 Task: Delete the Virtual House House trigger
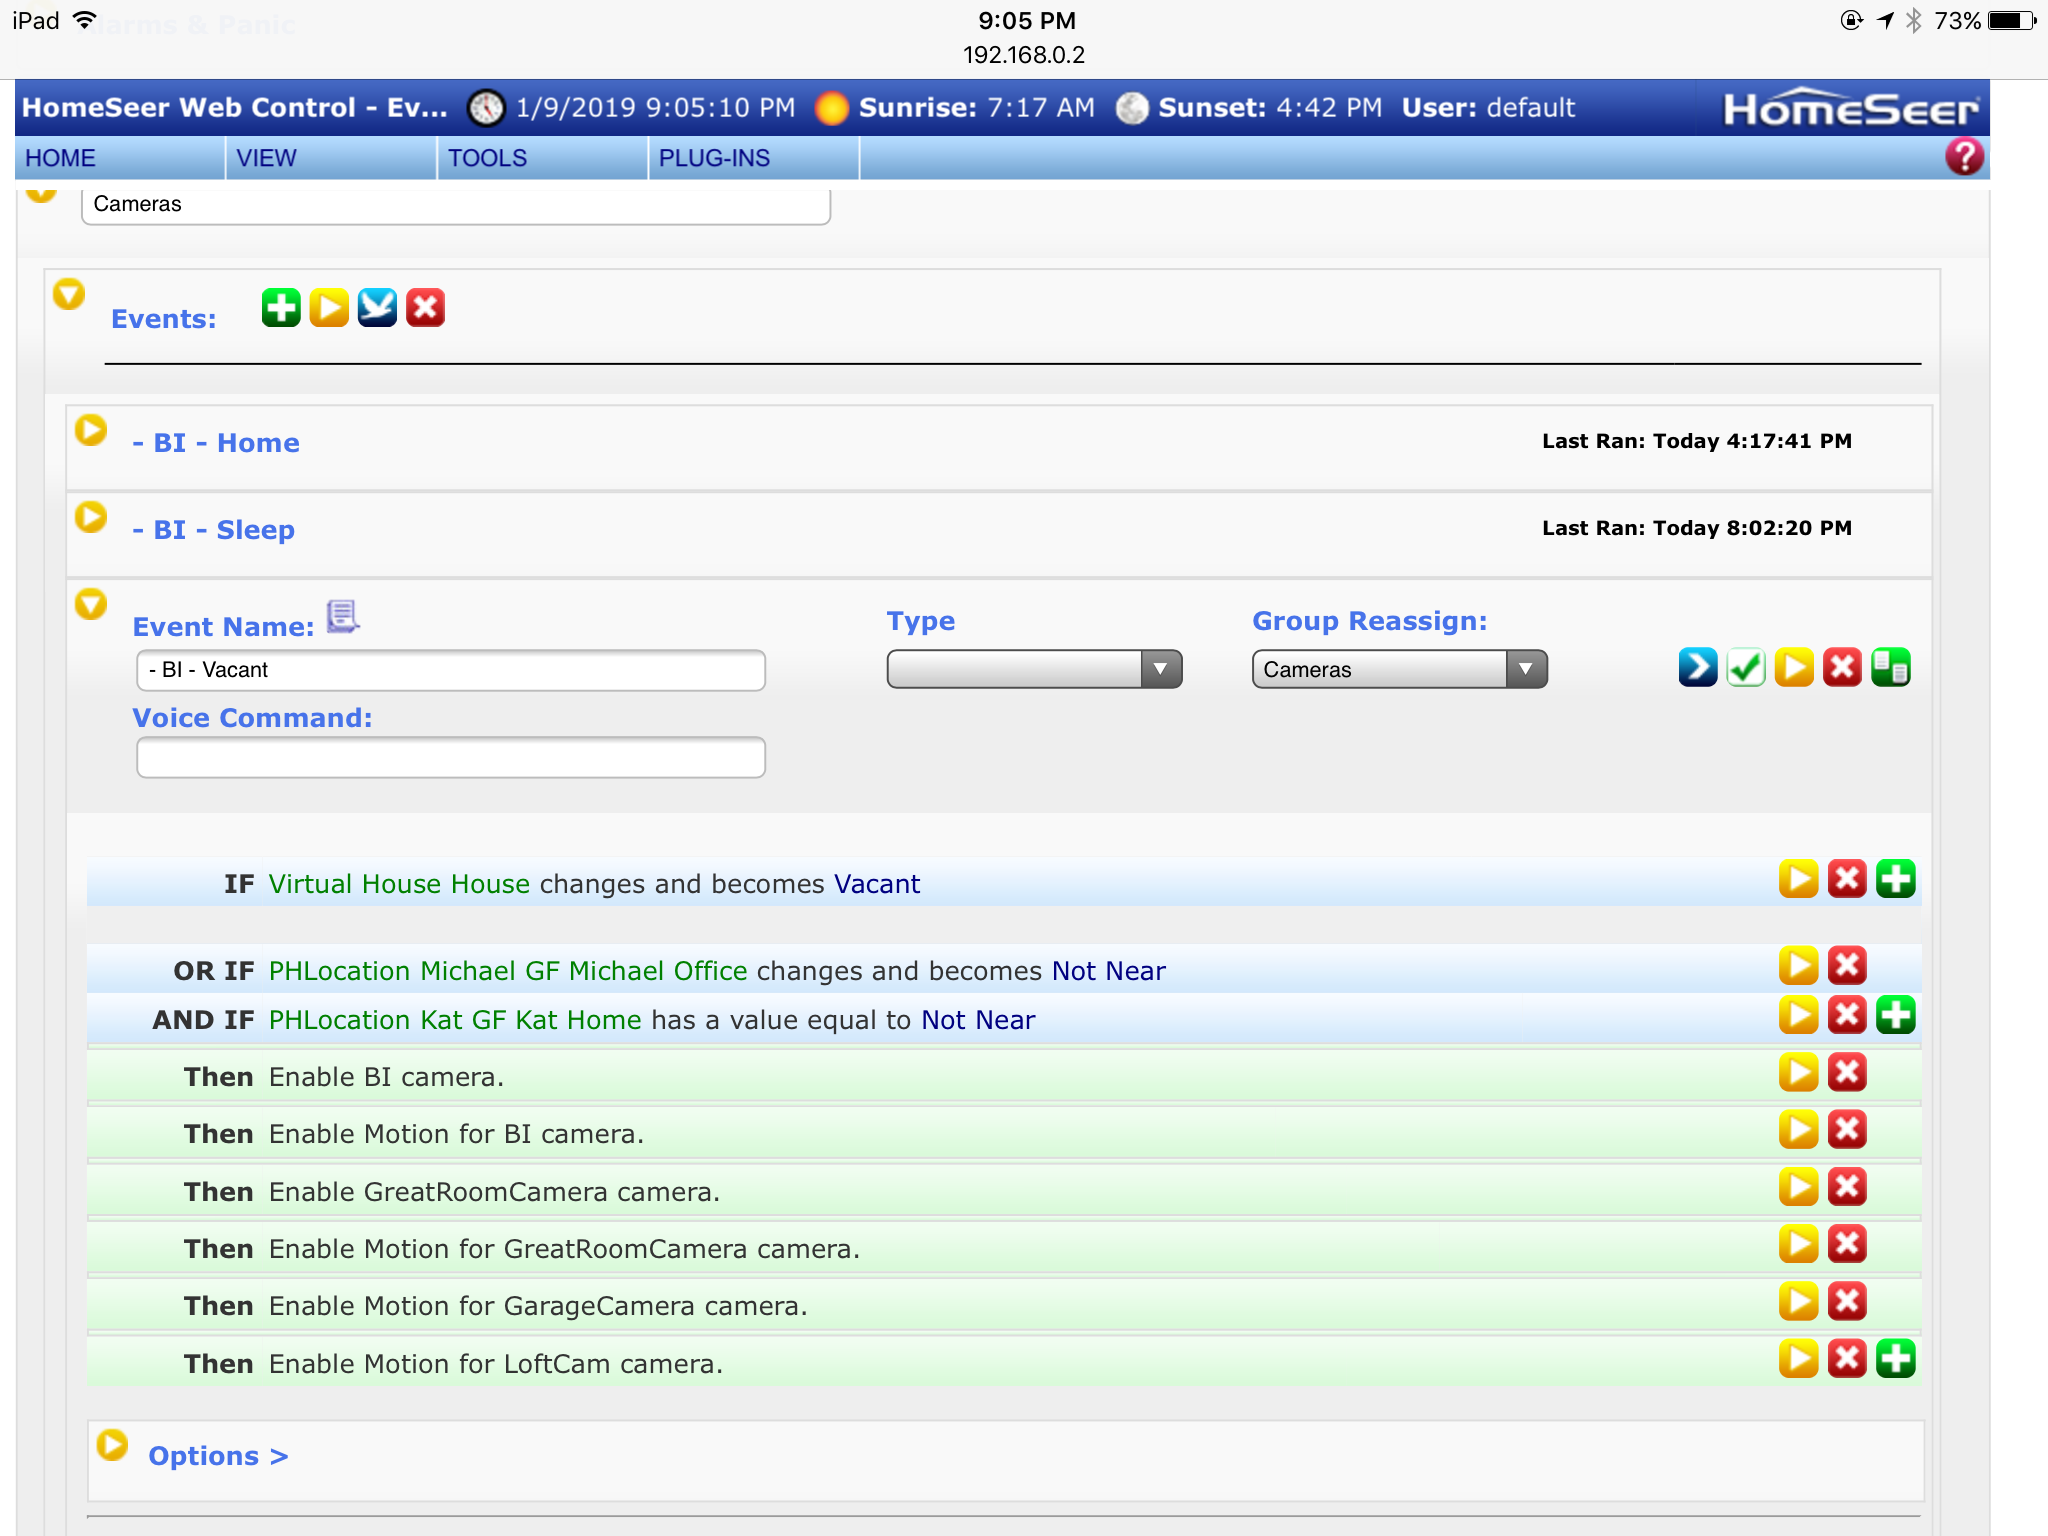click(1847, 879)
